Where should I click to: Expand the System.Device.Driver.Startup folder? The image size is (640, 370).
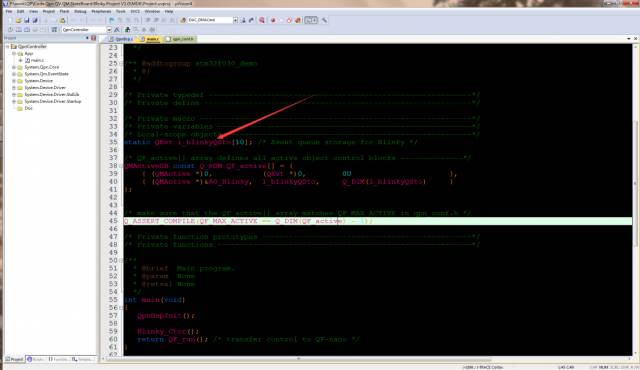tap(14, 101)
